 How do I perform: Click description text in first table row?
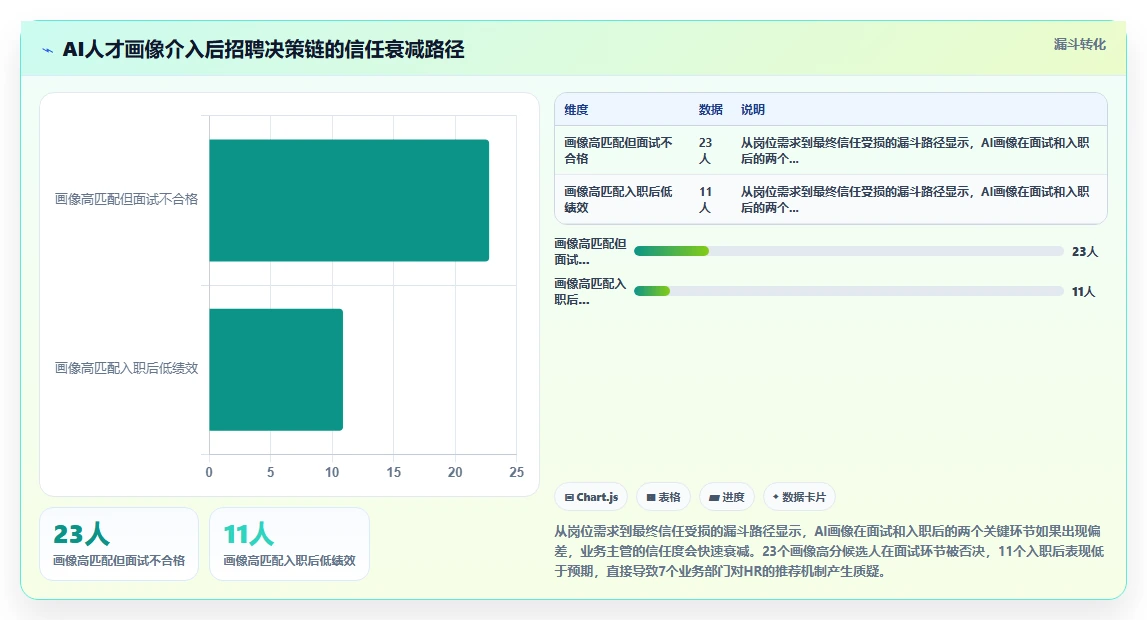915,151
